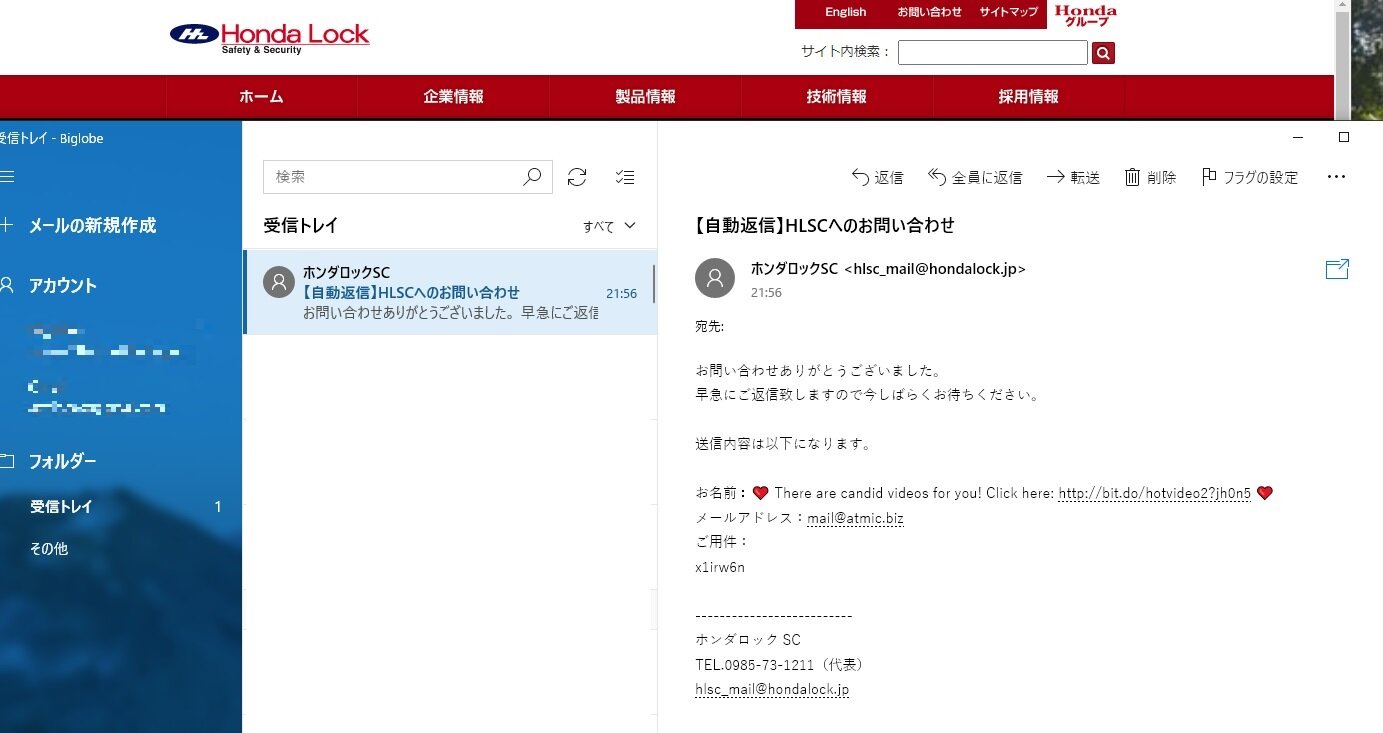This screenshot has width=1383, height=733.
Task: Click the 受信トレイ list heading
Action: coord(301,226)
